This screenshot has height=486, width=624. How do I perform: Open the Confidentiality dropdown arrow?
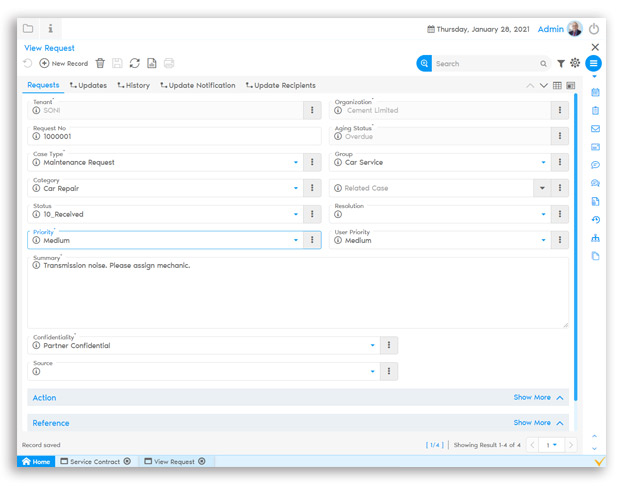coord(373,345)
